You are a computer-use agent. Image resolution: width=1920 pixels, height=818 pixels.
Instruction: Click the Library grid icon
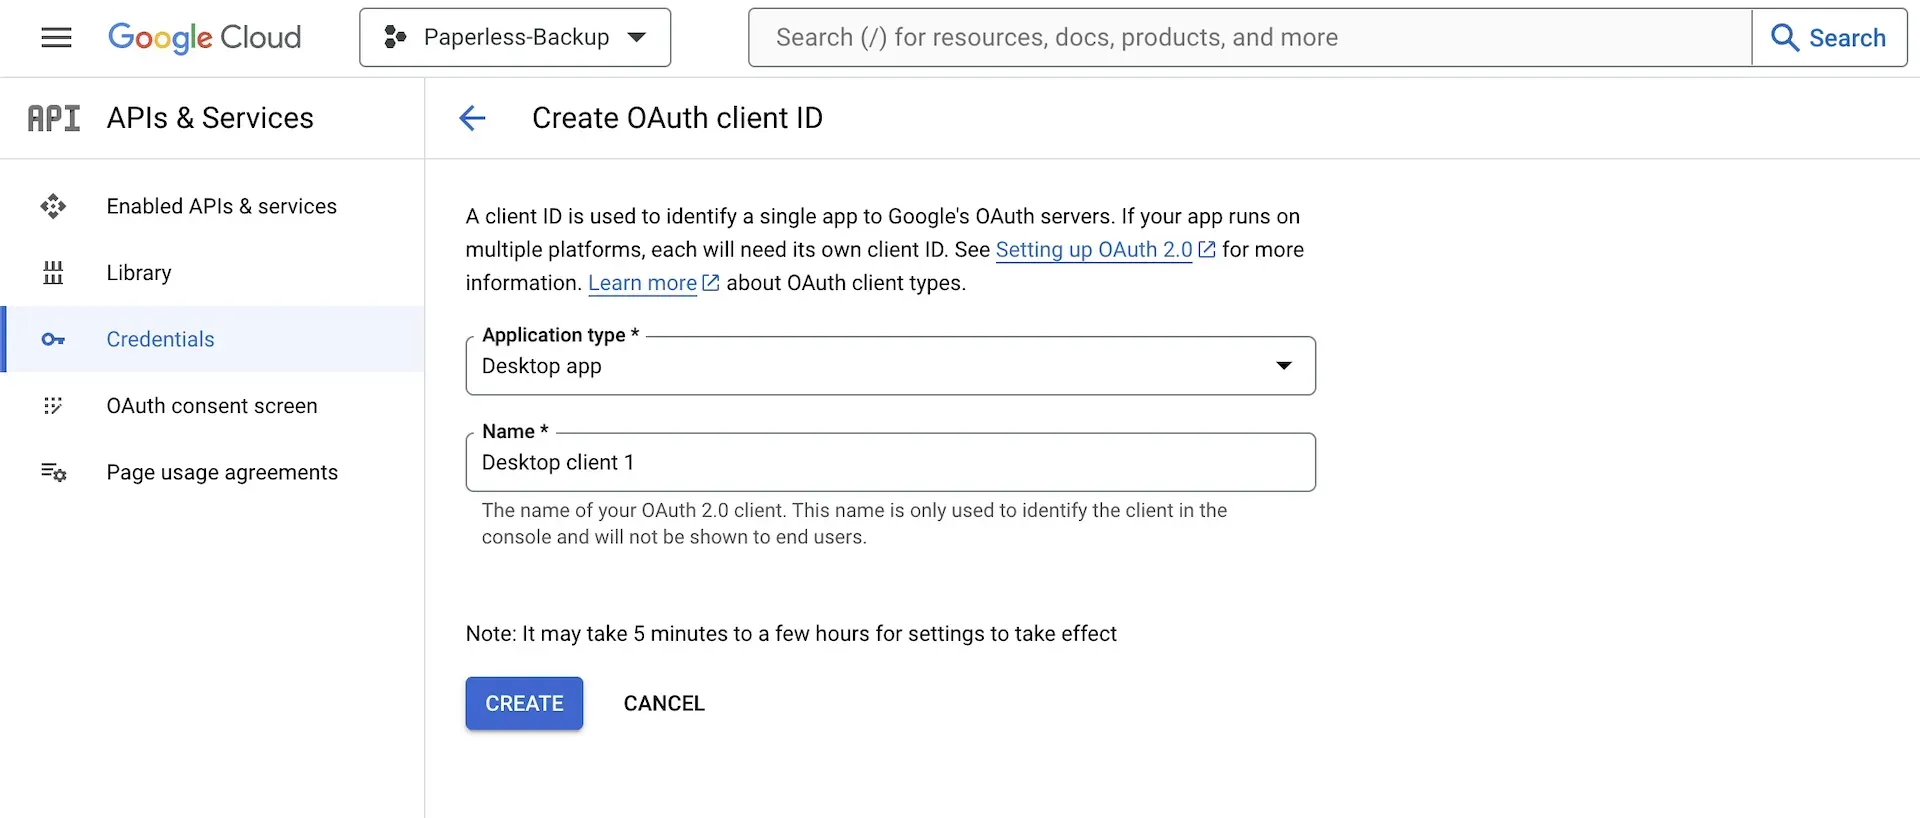[x=53, y=273]
